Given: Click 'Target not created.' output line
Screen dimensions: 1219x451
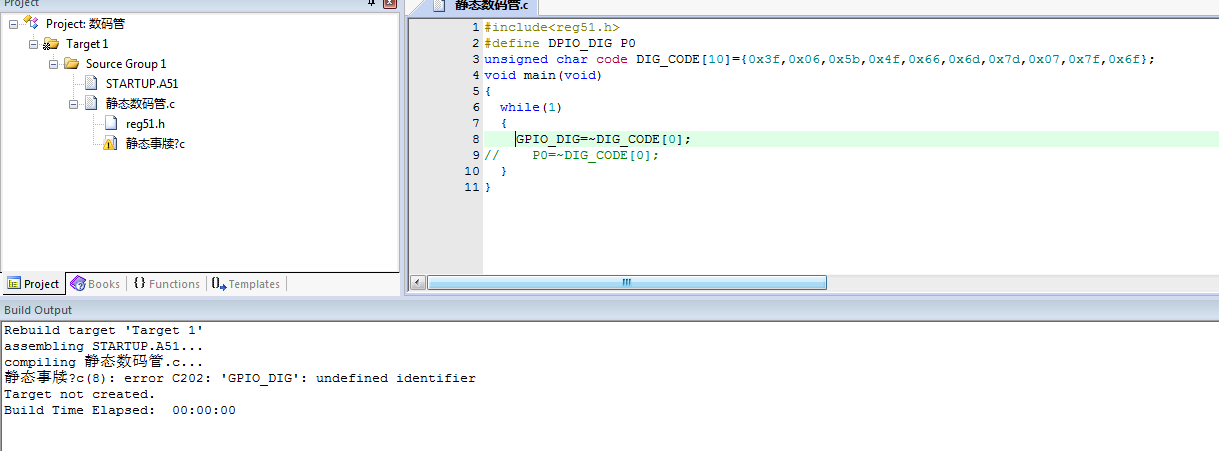Looking at the screenshot, I should pos(79,394).
